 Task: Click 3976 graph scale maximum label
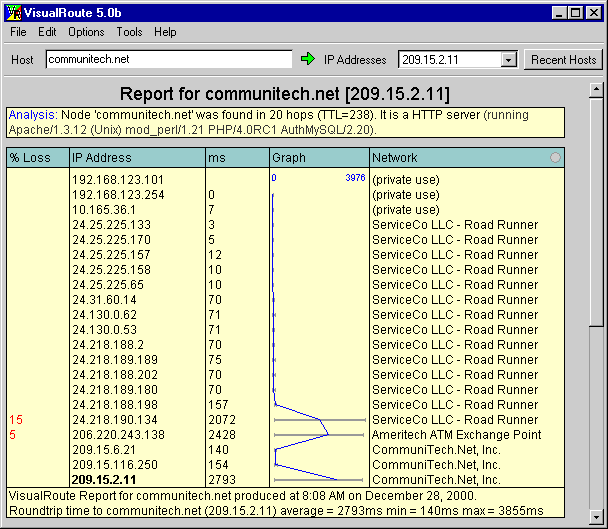(355, 178)
